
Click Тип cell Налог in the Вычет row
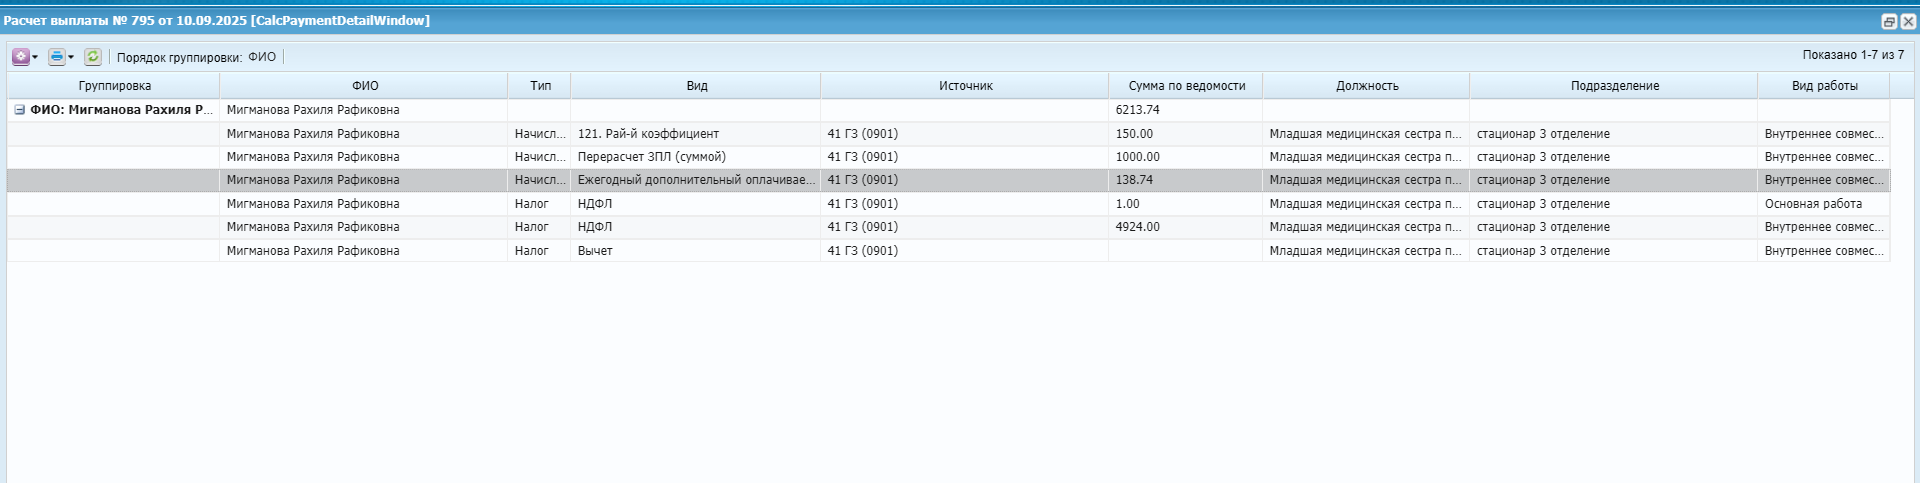540,251
